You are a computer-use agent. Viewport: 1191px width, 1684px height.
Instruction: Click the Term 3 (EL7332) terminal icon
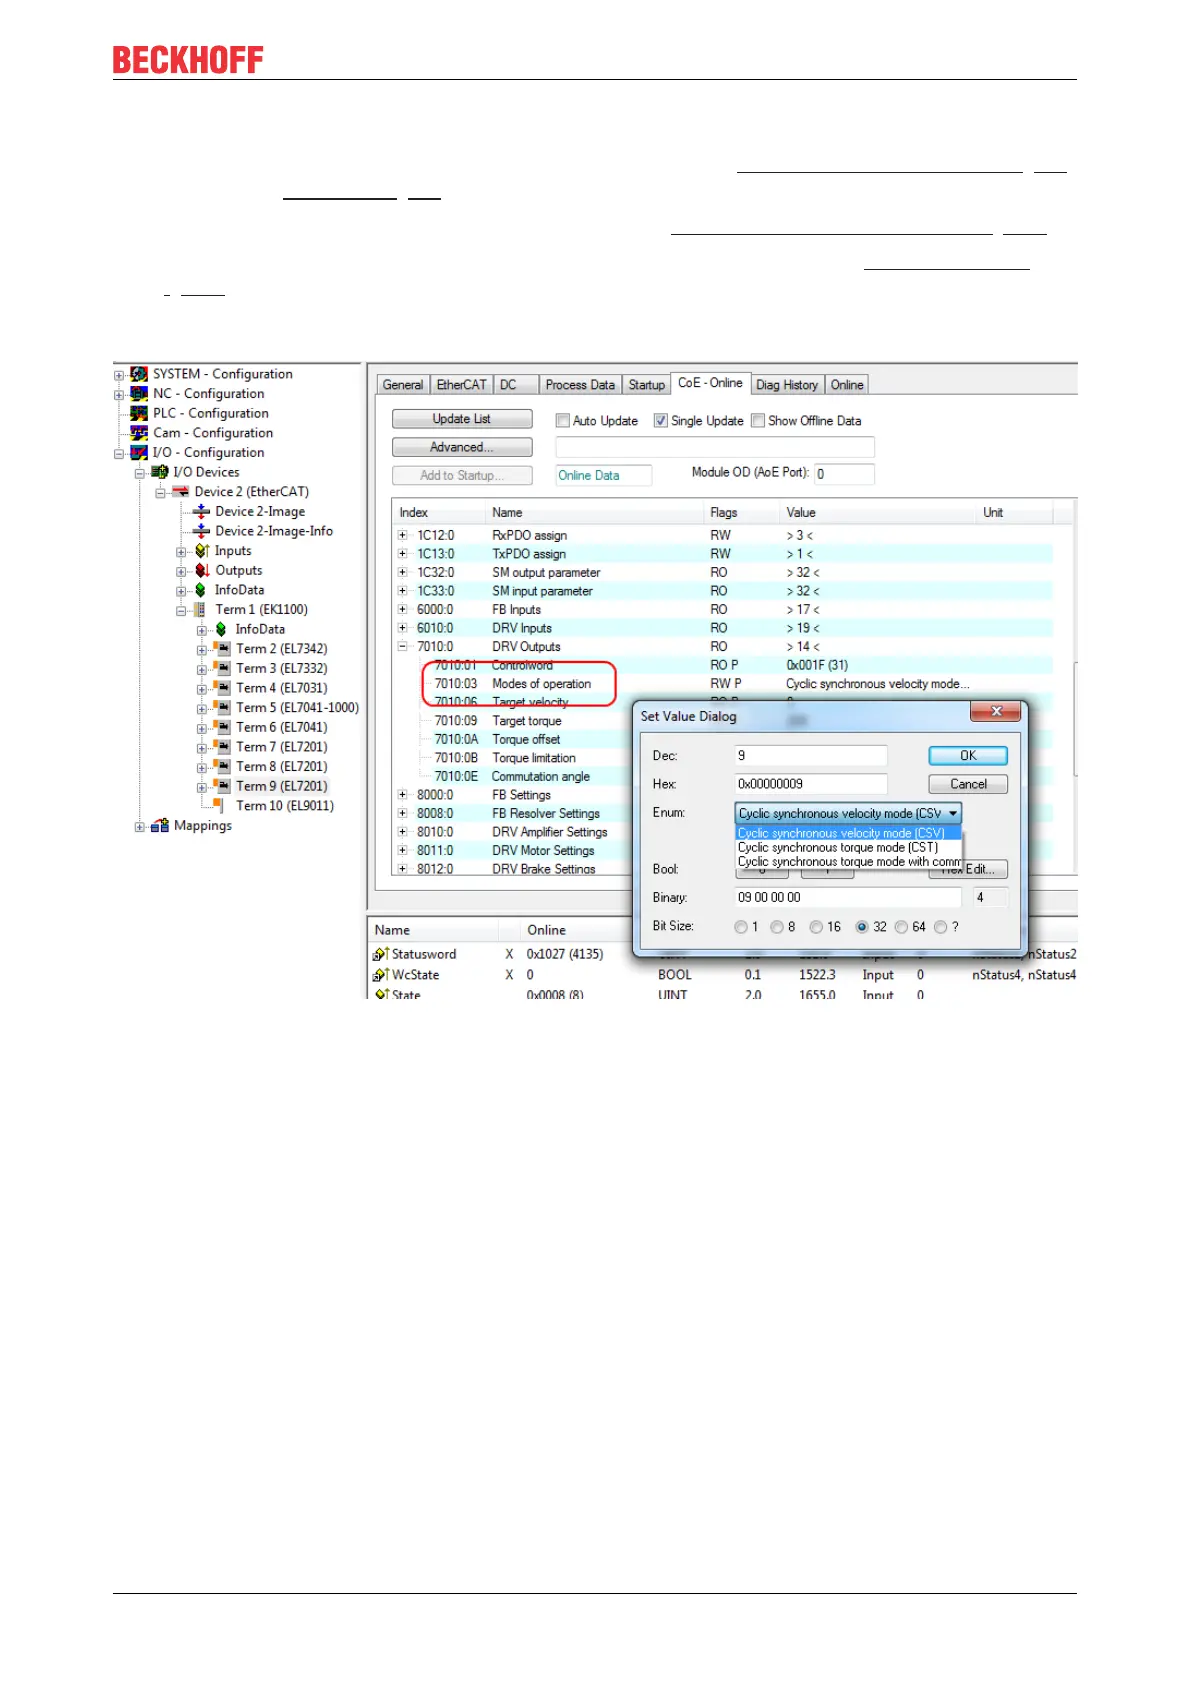pos(222,668)
